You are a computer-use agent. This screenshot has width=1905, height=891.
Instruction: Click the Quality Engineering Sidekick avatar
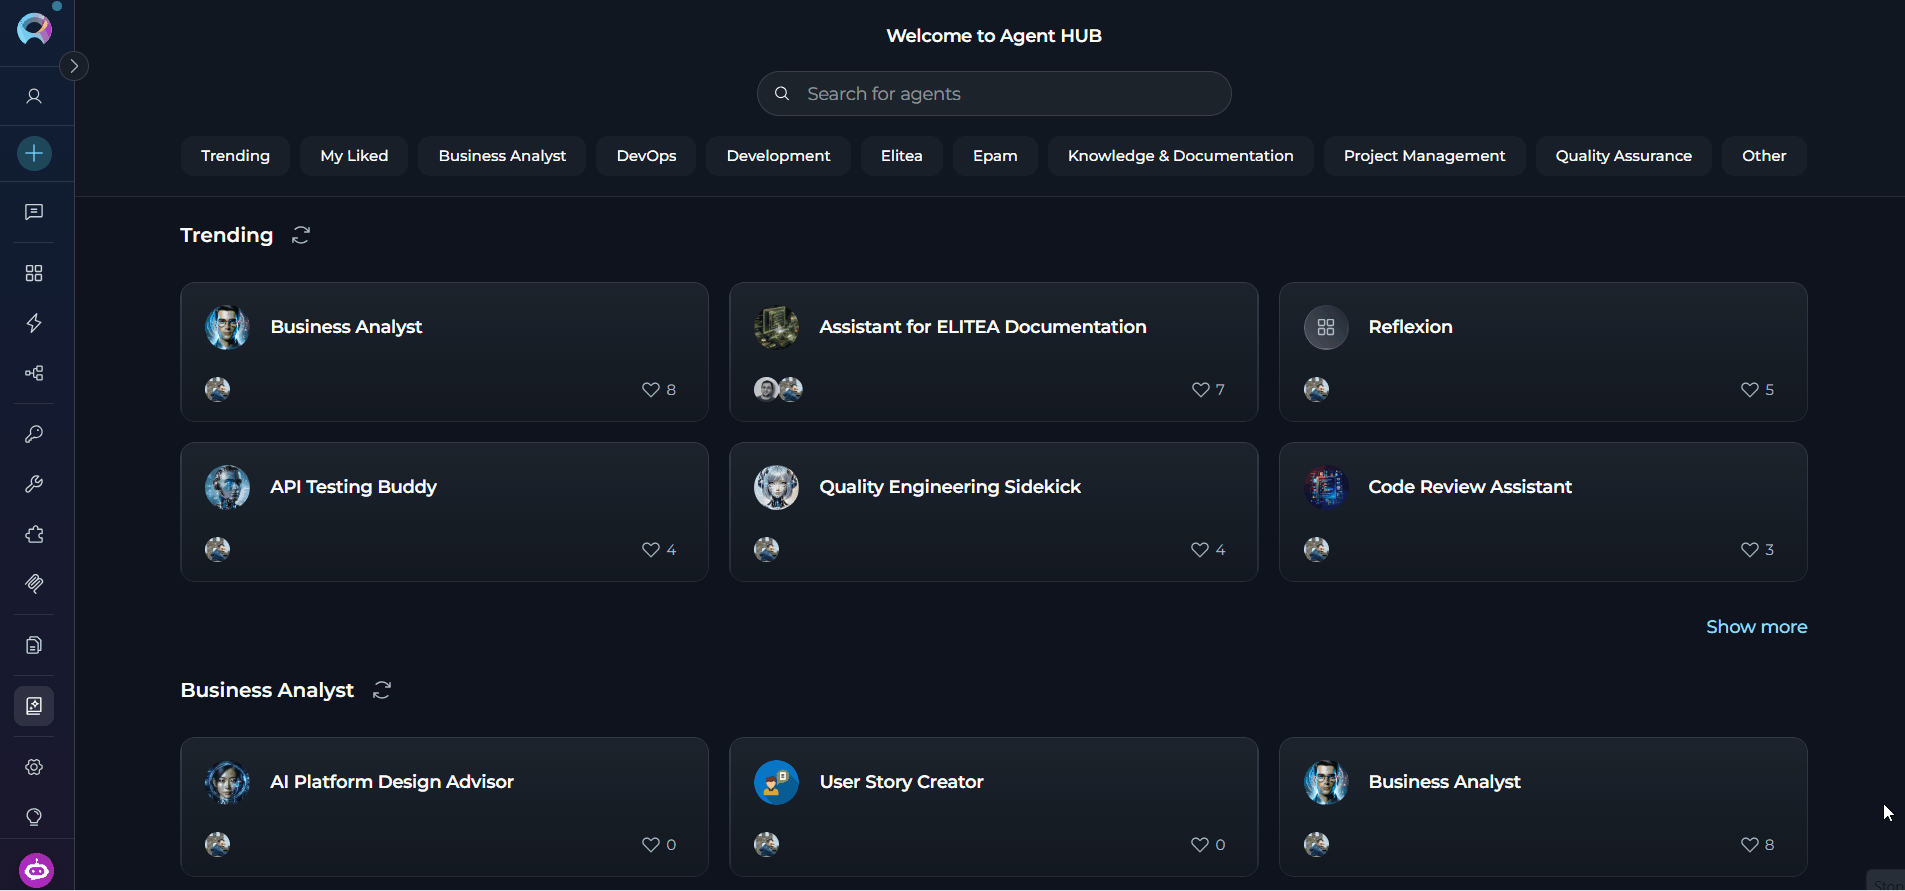click(x=776, y=487)
